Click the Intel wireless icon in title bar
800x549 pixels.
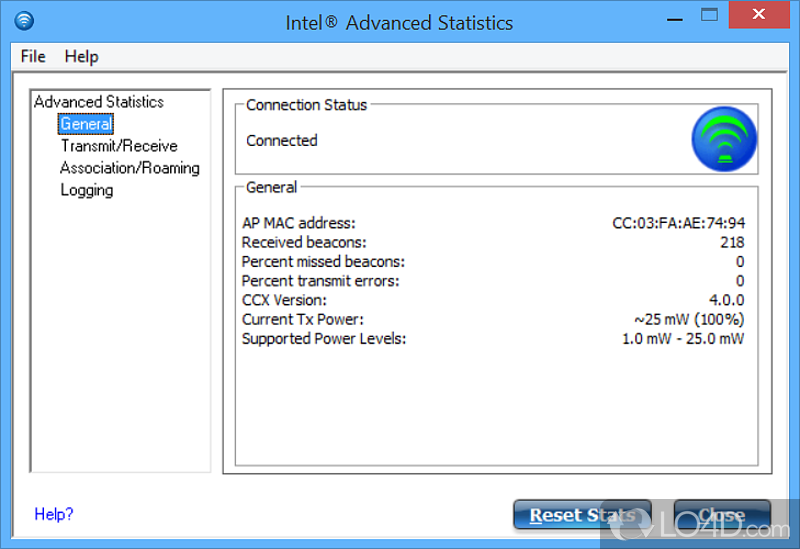point(25,21)
